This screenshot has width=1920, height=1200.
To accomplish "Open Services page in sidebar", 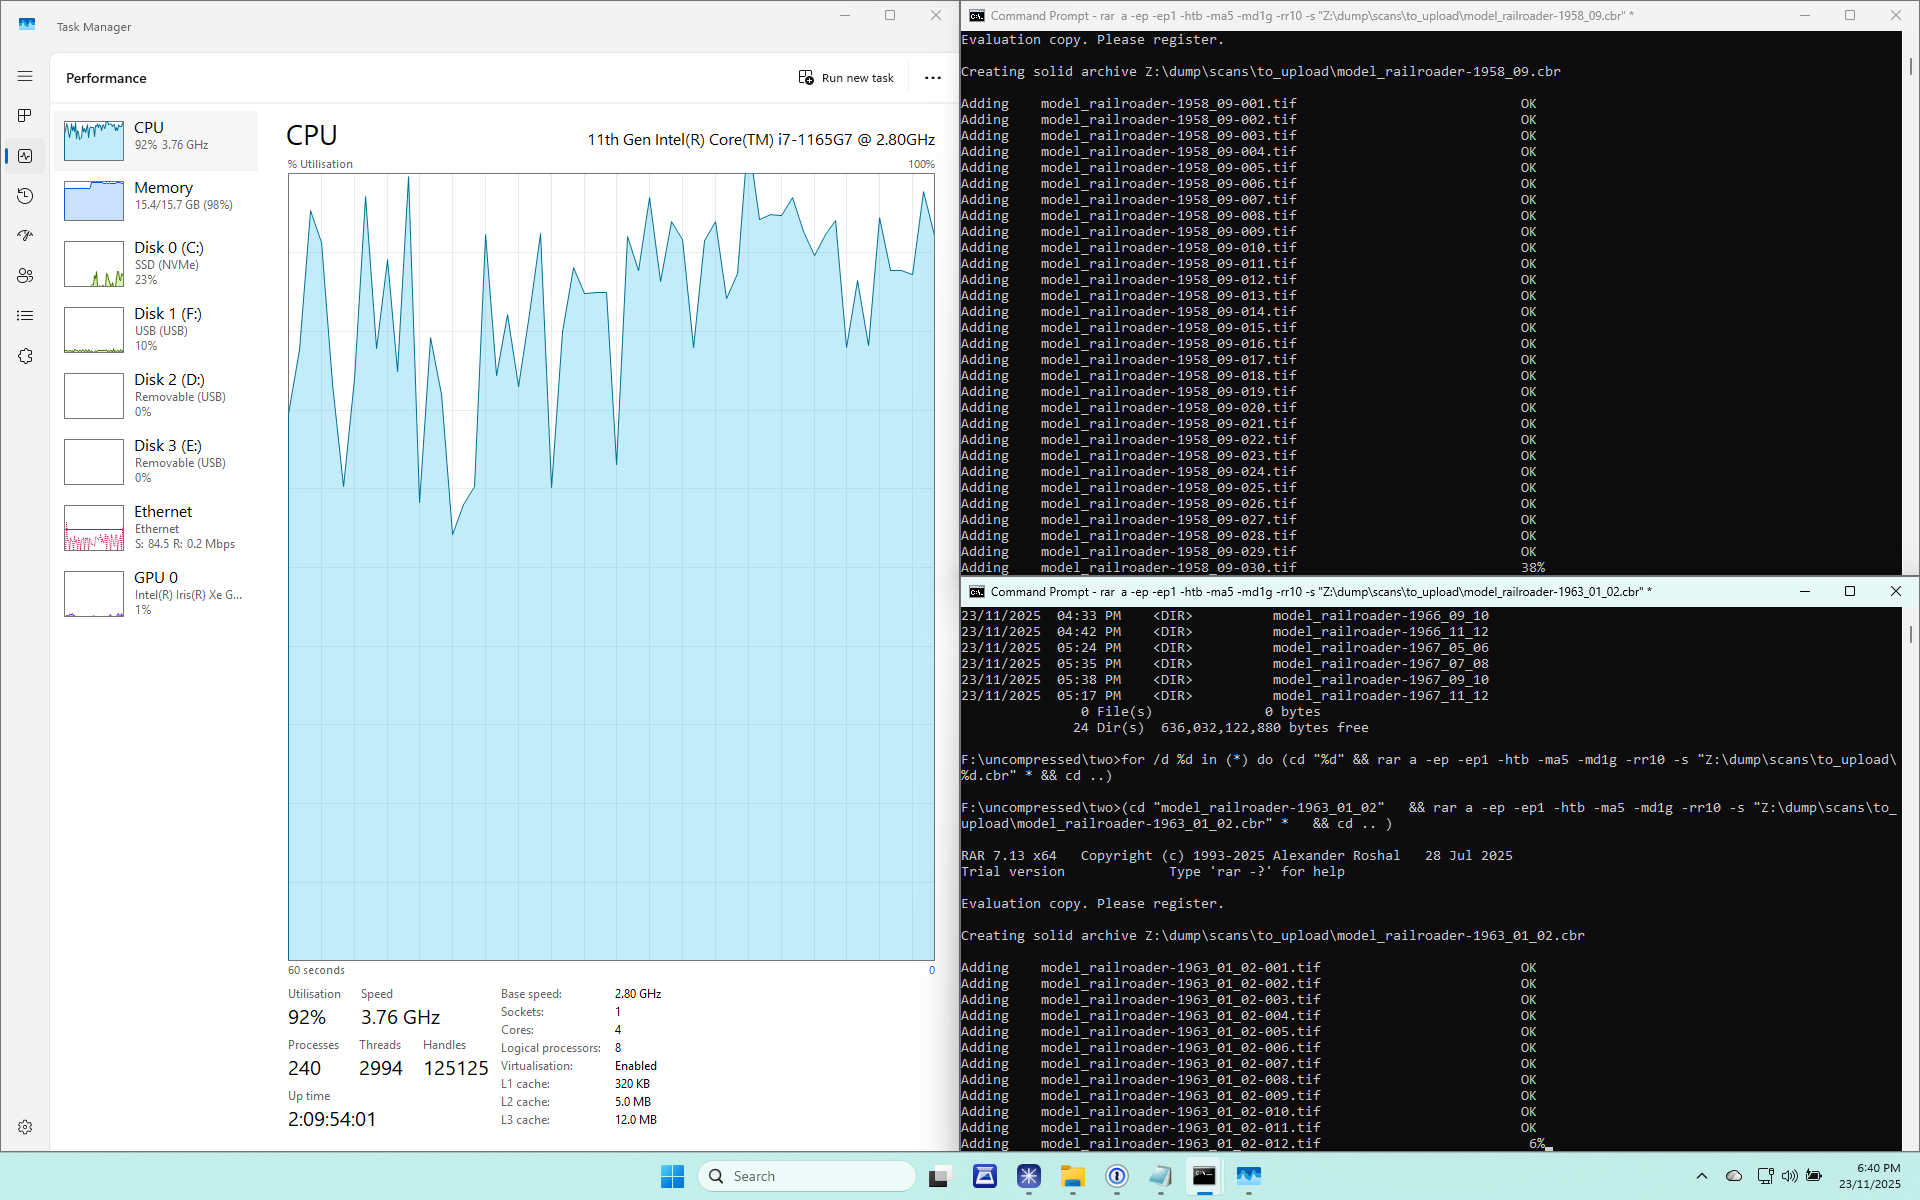I will [25, 356].
